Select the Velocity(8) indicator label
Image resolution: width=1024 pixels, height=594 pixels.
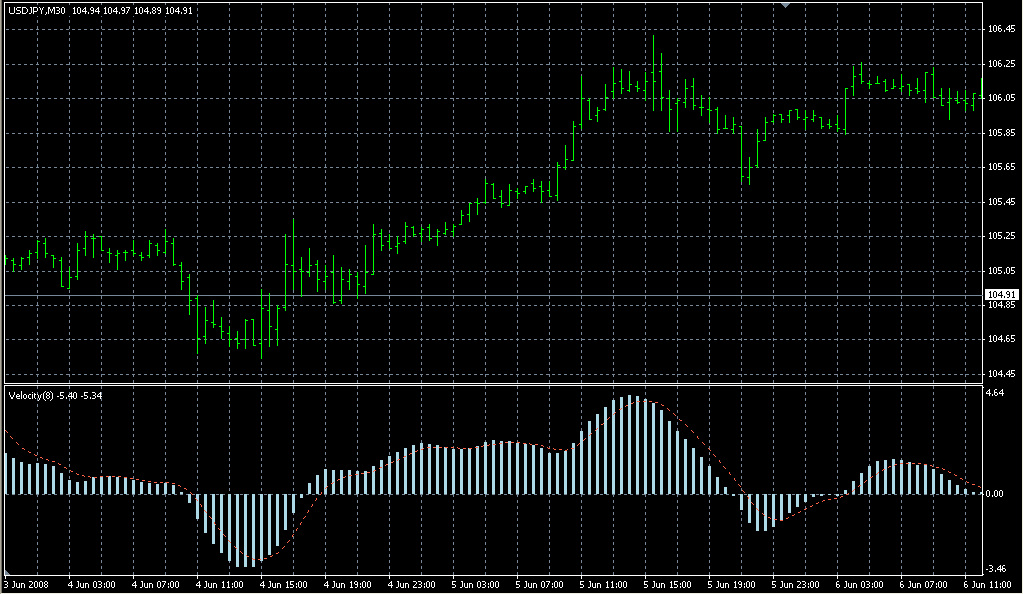[32, 396]
